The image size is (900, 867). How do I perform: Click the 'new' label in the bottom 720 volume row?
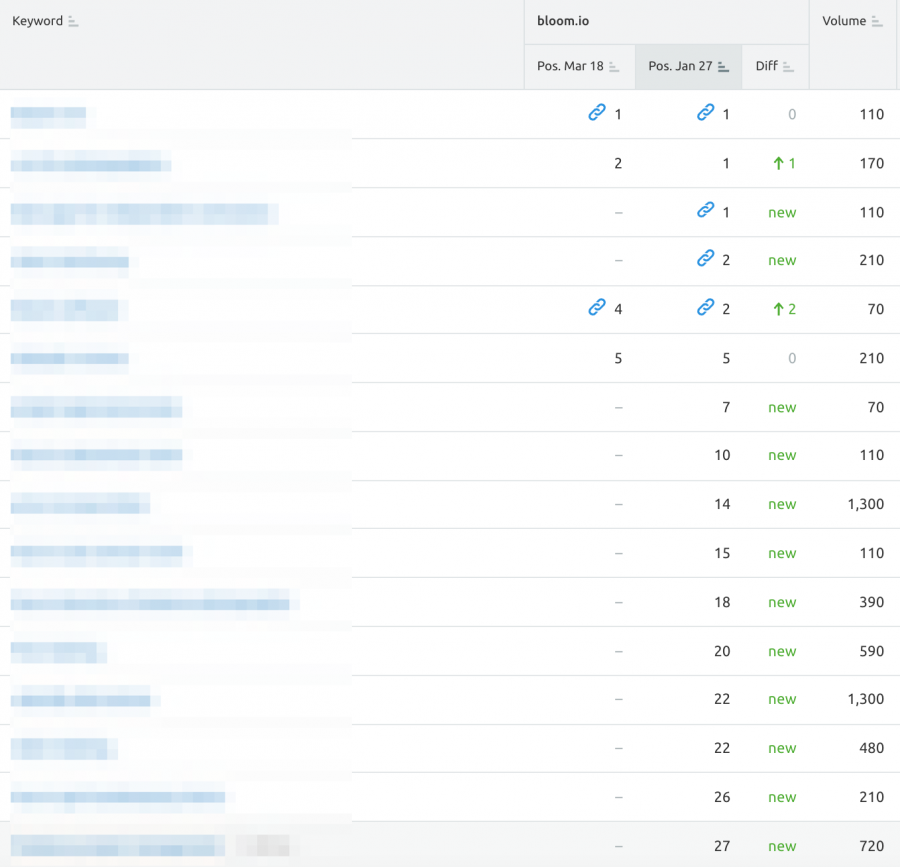pyautogui.click(x=782, y=846)
